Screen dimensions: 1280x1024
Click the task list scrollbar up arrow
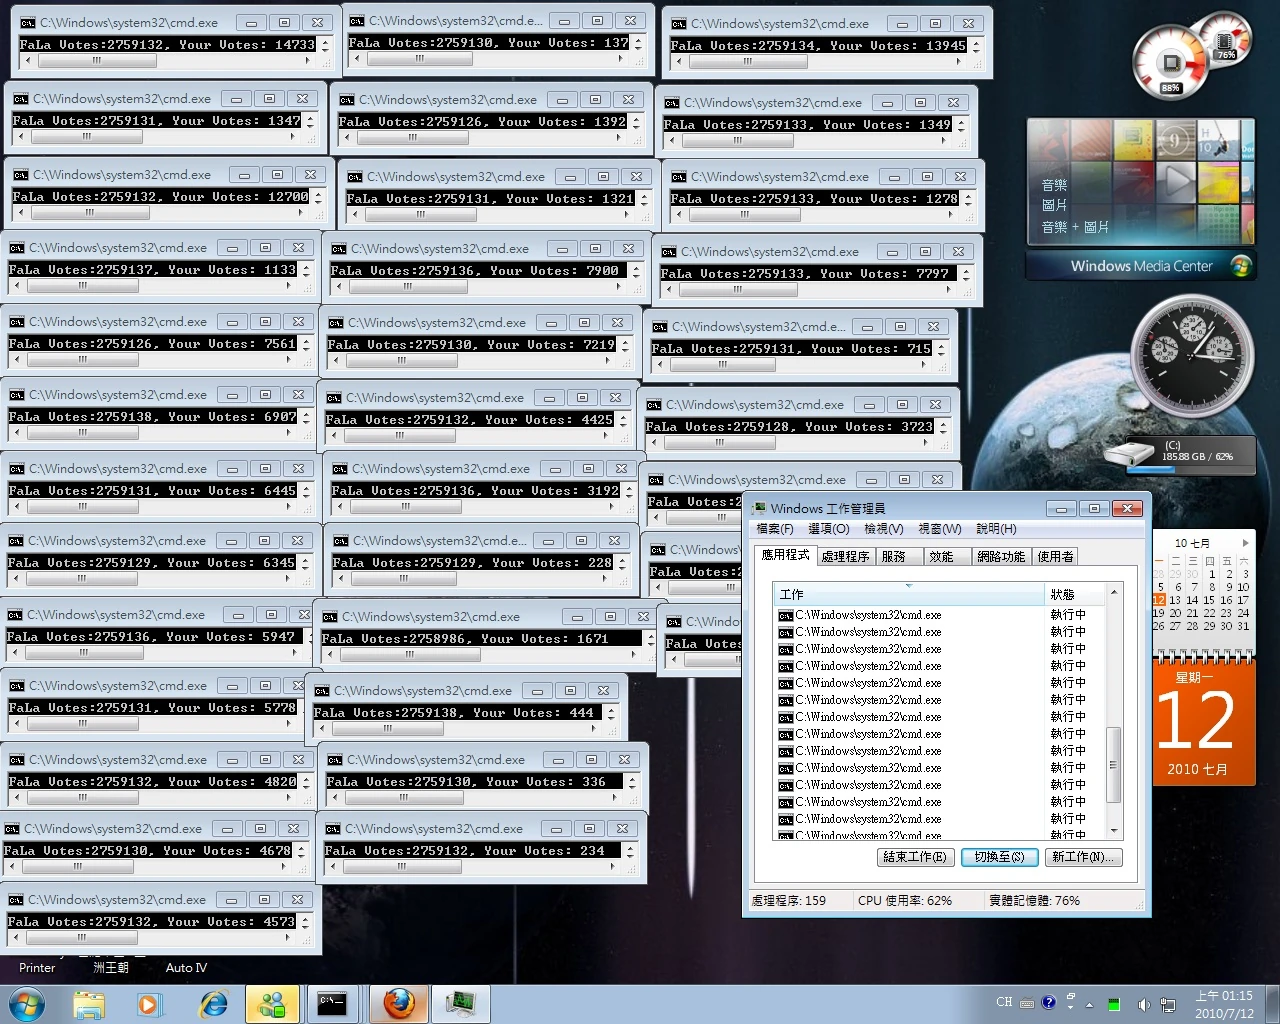pyautogui.click(x=1114, y=592)
